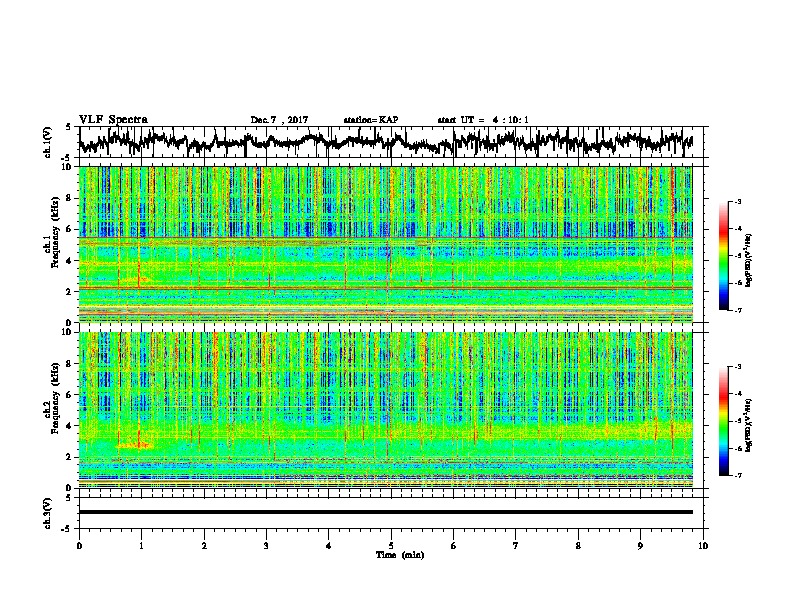This screenshot has height=612, width=792.
Task: Click the flat black ch.3 trace
Action: (386, 512)
